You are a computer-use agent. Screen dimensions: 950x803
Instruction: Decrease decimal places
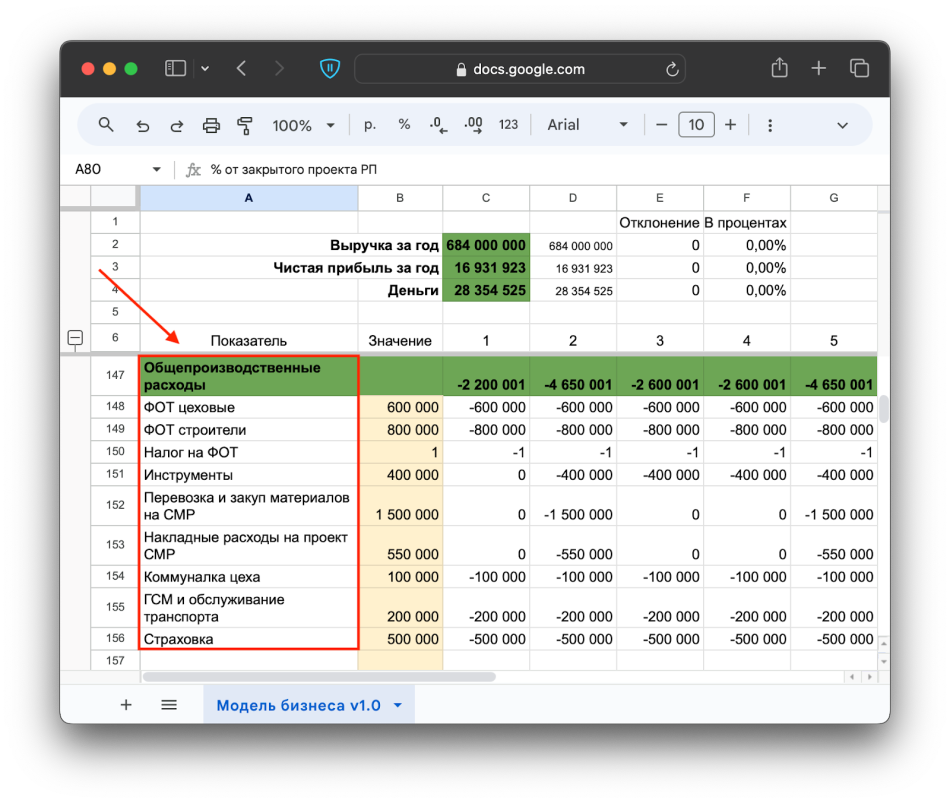pyautogui.click(x=437, y=125)
